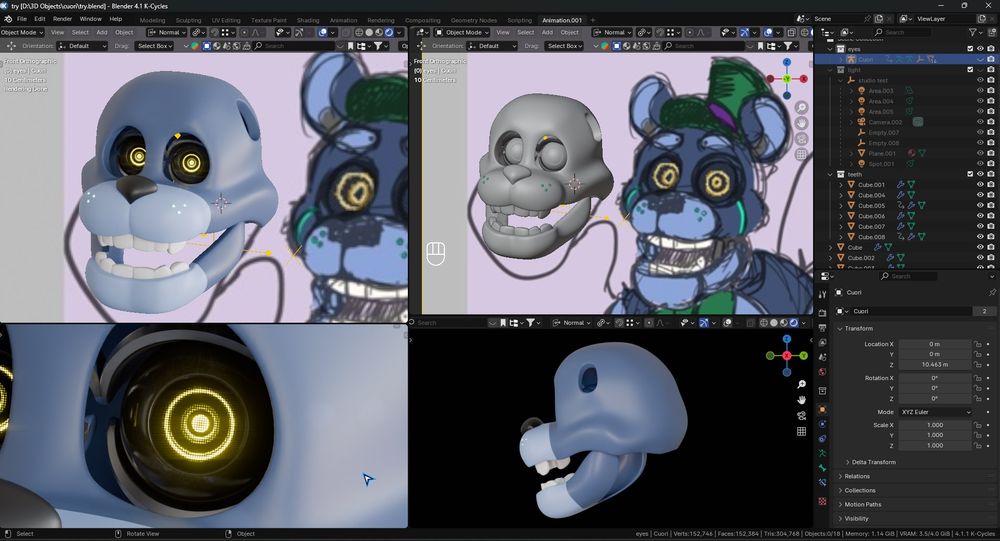Select the Cuori object in the outliner
Image resolution: width=1000 pixels, height=541 pixels.
[865, 59]
